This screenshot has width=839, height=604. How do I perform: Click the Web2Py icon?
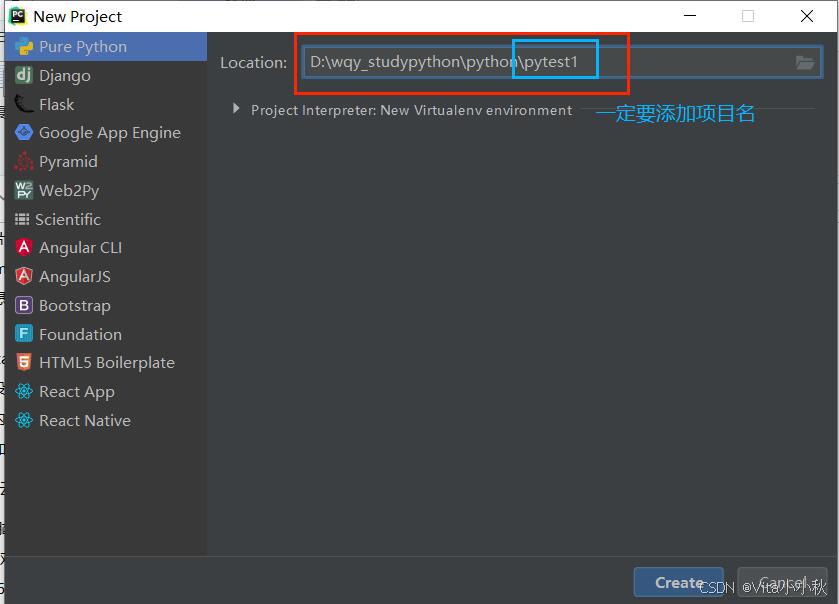(24, 190)
